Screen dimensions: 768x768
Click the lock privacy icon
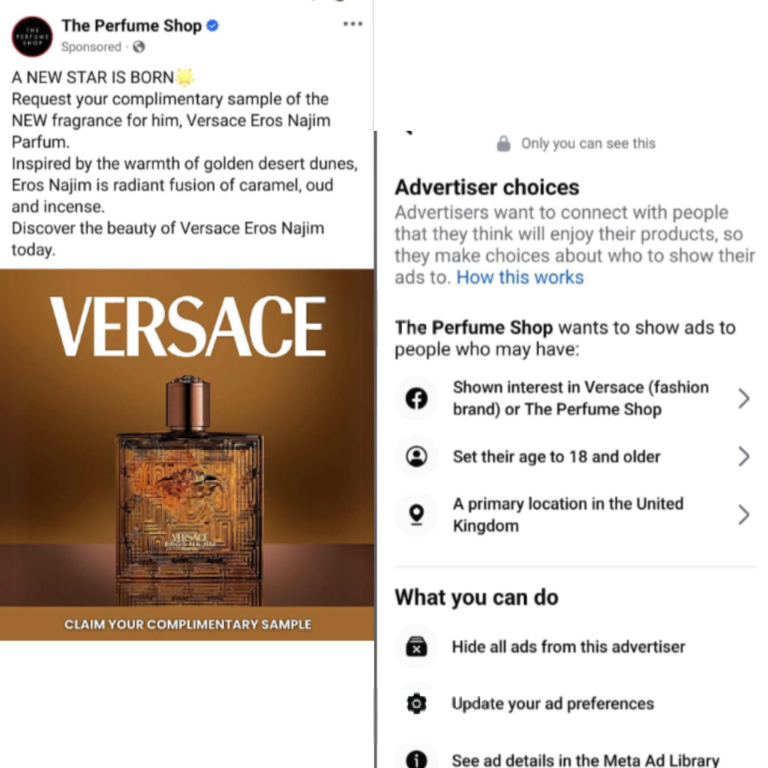click(x=504, y=144)
